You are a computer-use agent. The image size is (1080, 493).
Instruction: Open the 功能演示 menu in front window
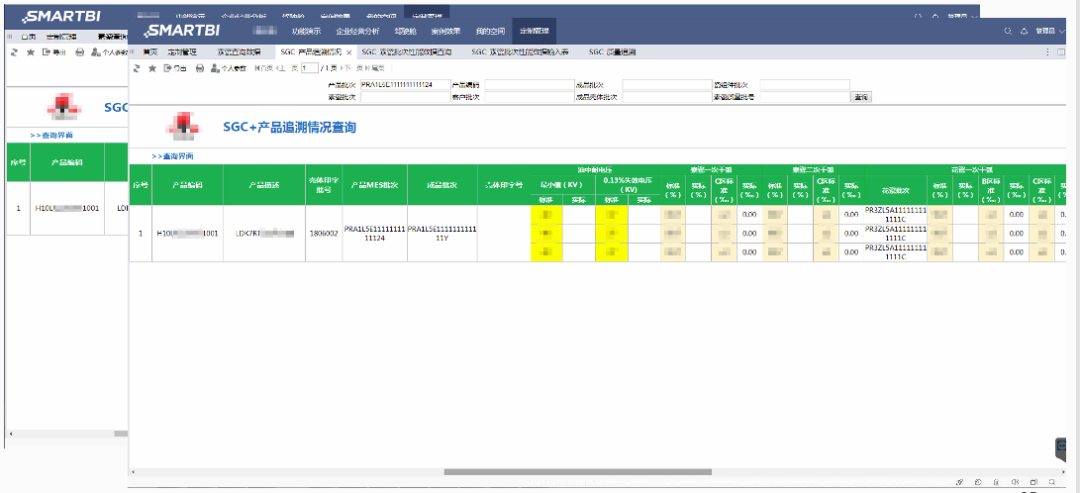tap(307, 31)
